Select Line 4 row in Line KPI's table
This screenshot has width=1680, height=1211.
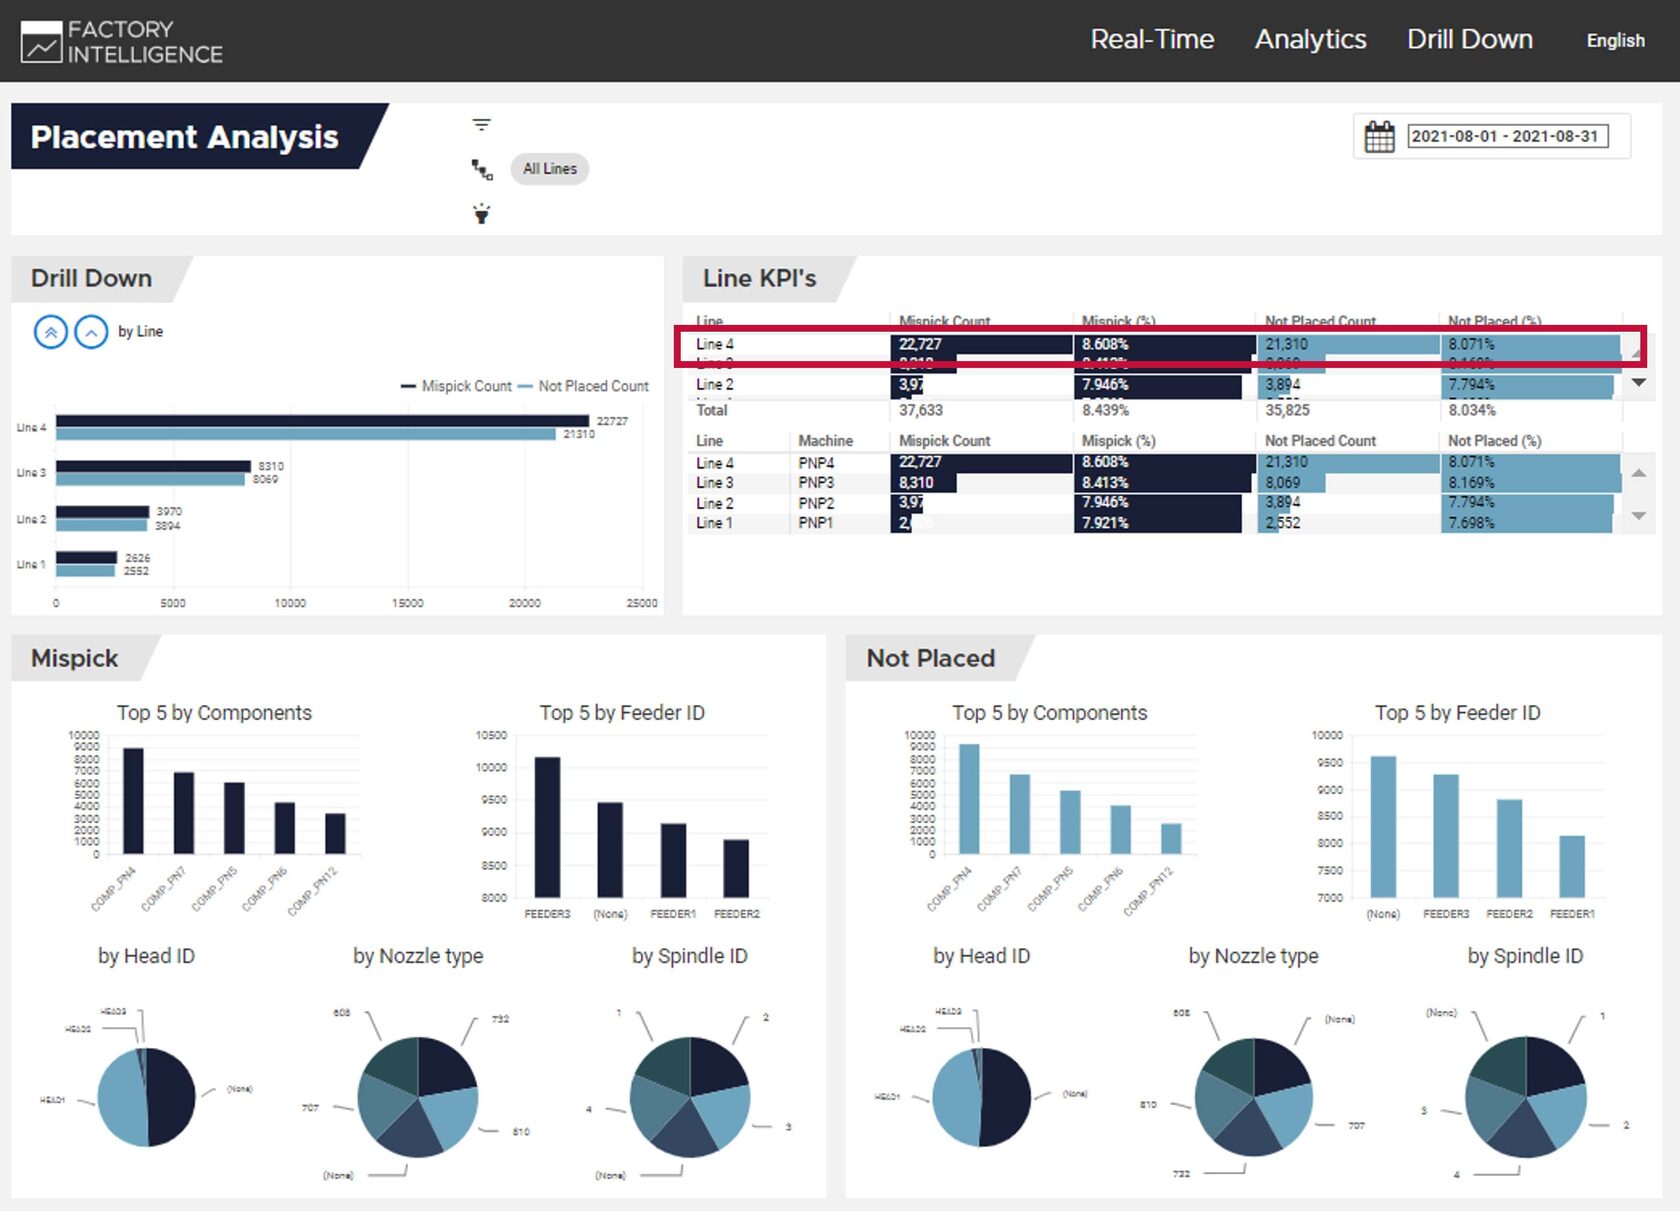click(x=1155, y=344)
